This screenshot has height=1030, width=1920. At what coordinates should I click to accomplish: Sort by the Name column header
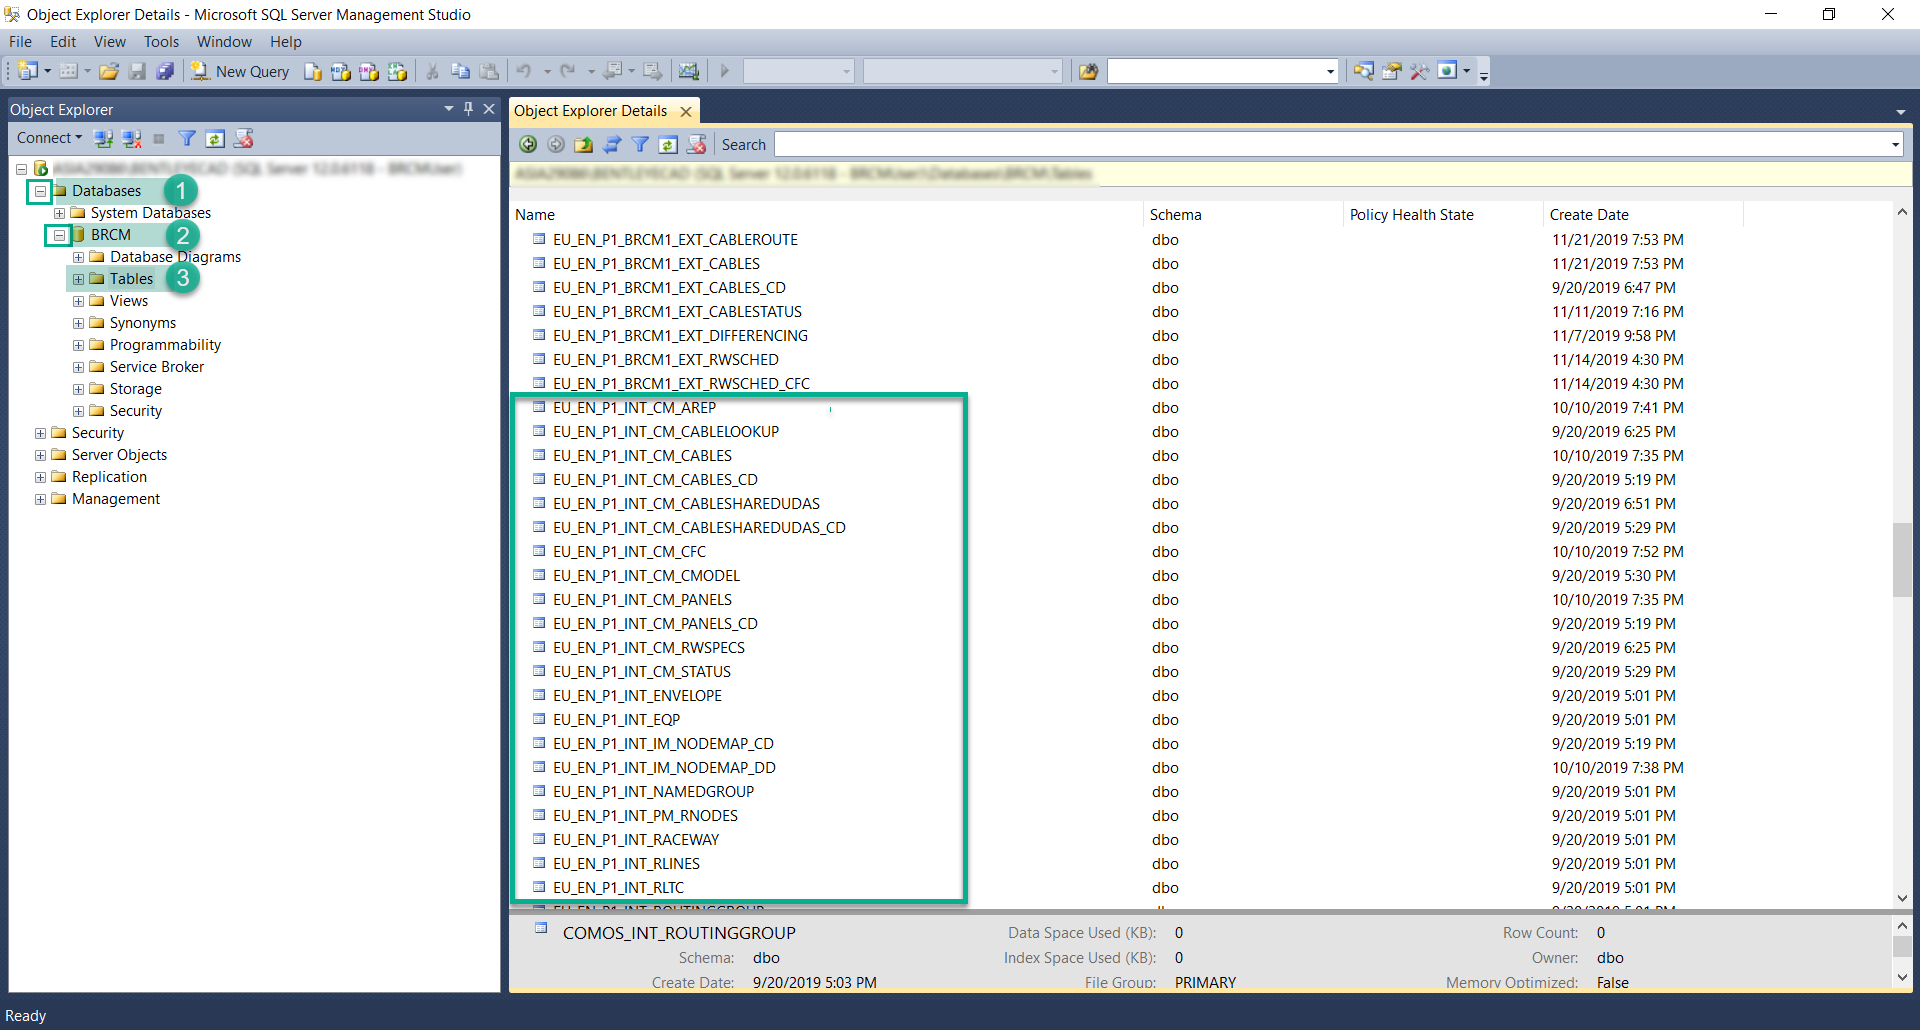(x=826, y=215)
